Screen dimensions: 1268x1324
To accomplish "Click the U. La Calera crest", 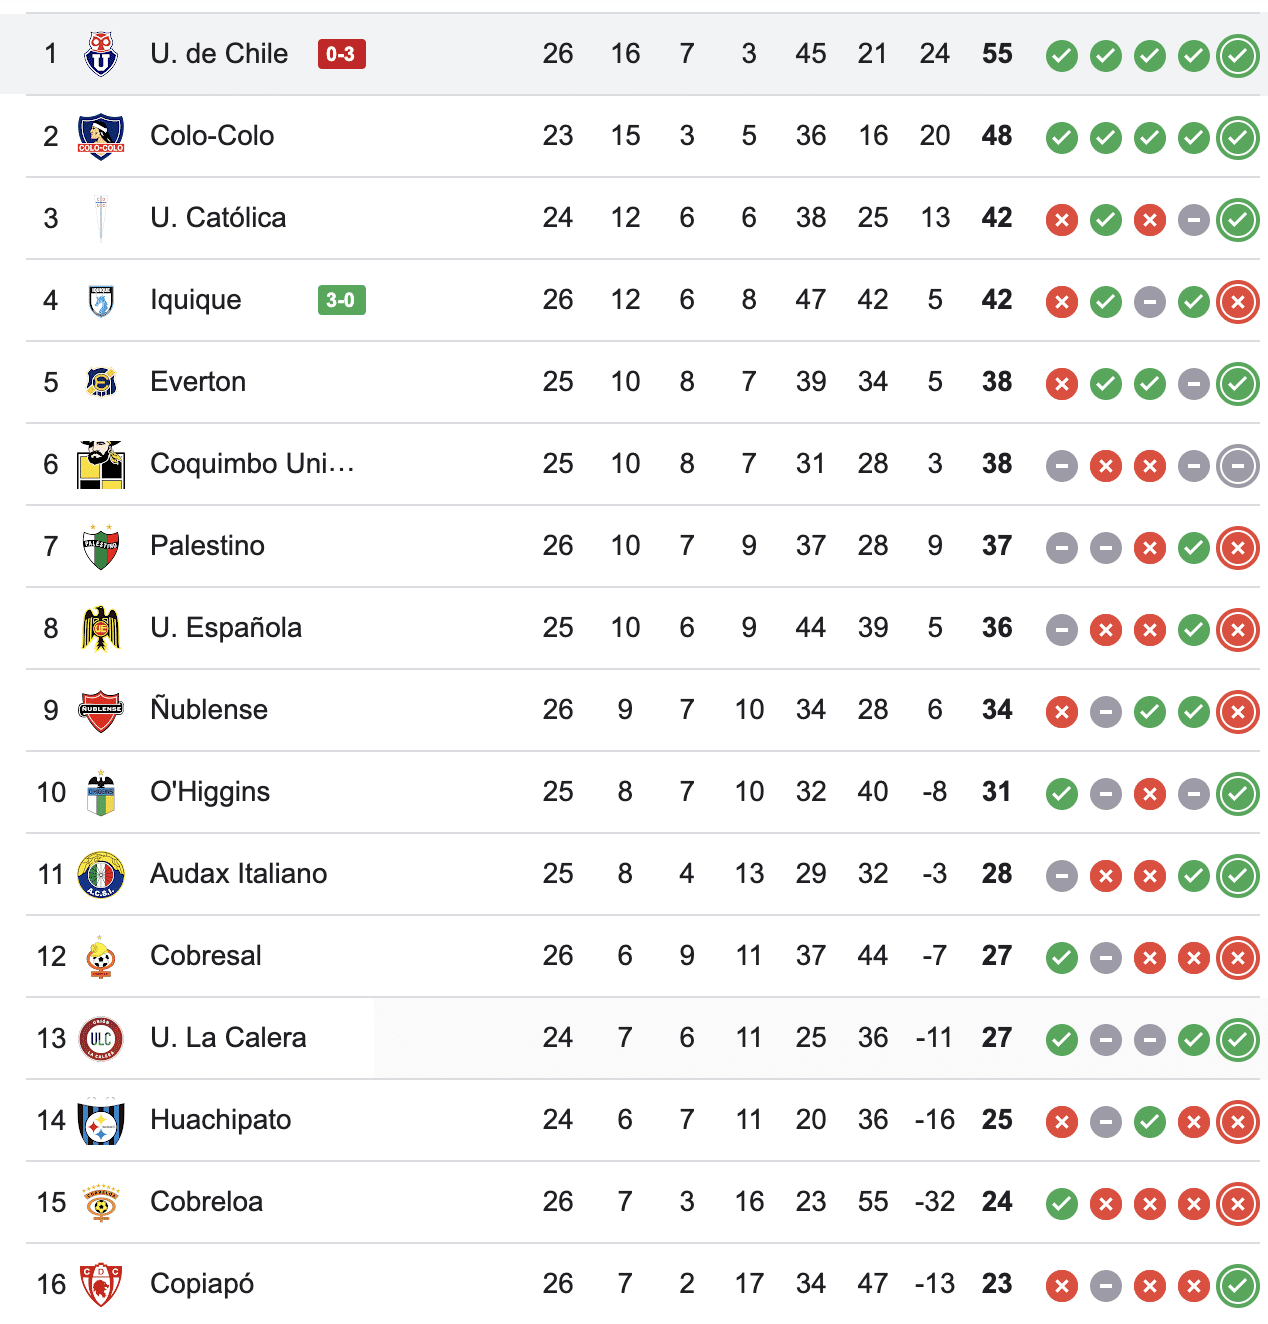I will pyautogui.click(x=101, y=1038).
